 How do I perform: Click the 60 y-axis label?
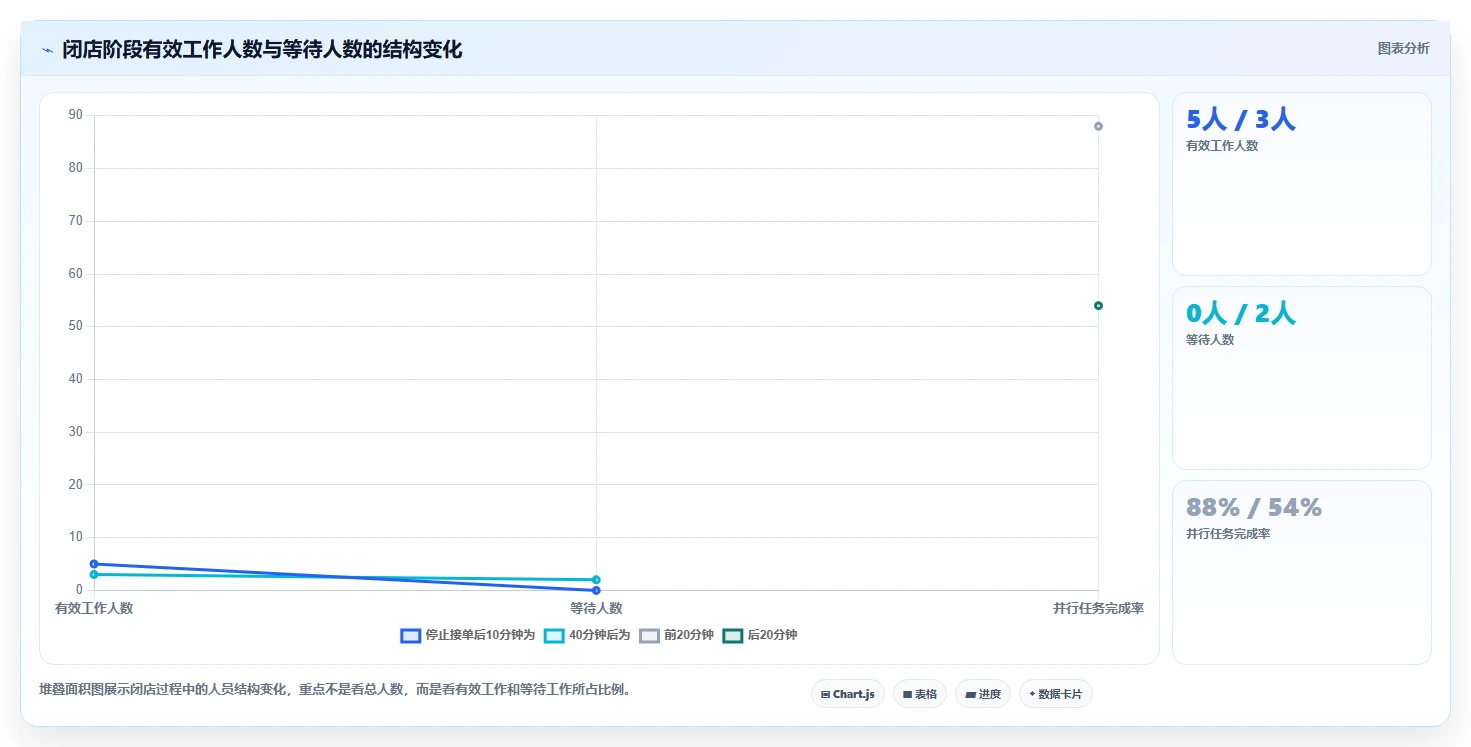tap(76, 274)
